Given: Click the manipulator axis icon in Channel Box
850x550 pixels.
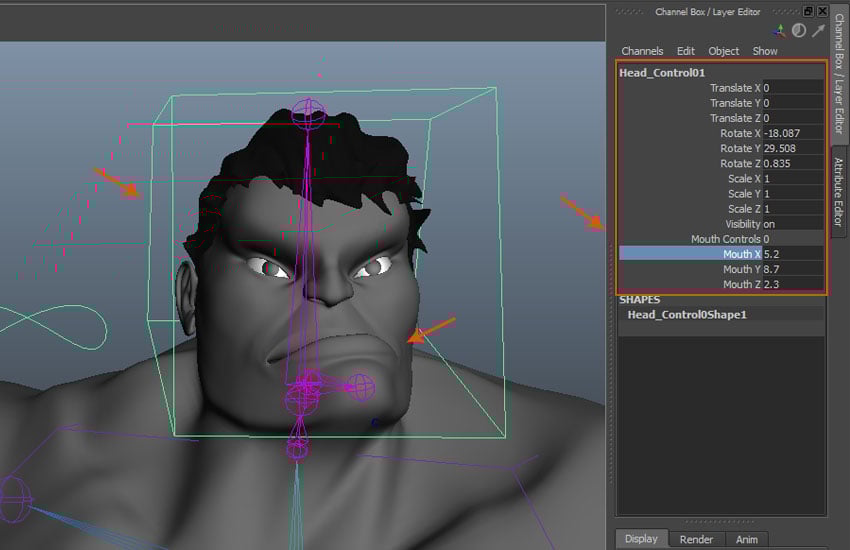Looking at the screenshot, I should [779, 31].
